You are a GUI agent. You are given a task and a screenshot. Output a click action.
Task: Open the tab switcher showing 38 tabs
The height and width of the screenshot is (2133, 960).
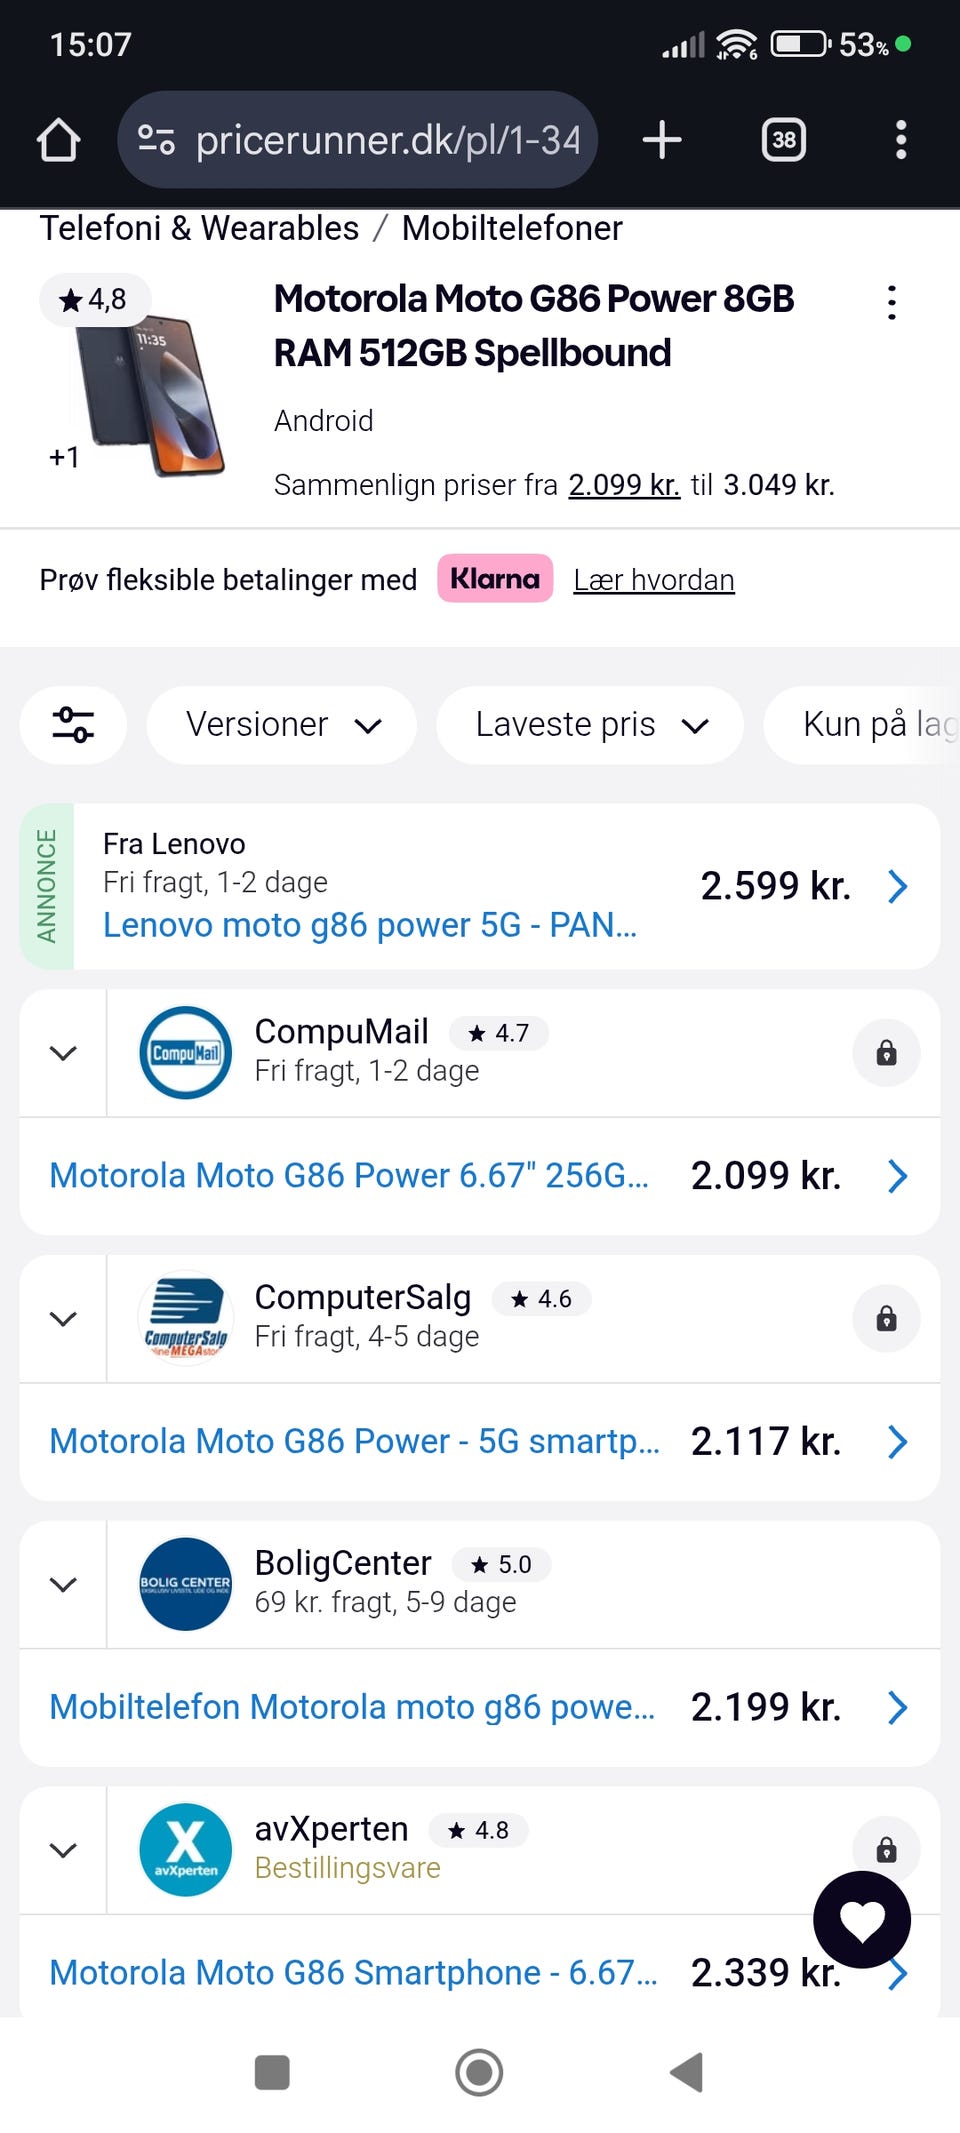783,140
